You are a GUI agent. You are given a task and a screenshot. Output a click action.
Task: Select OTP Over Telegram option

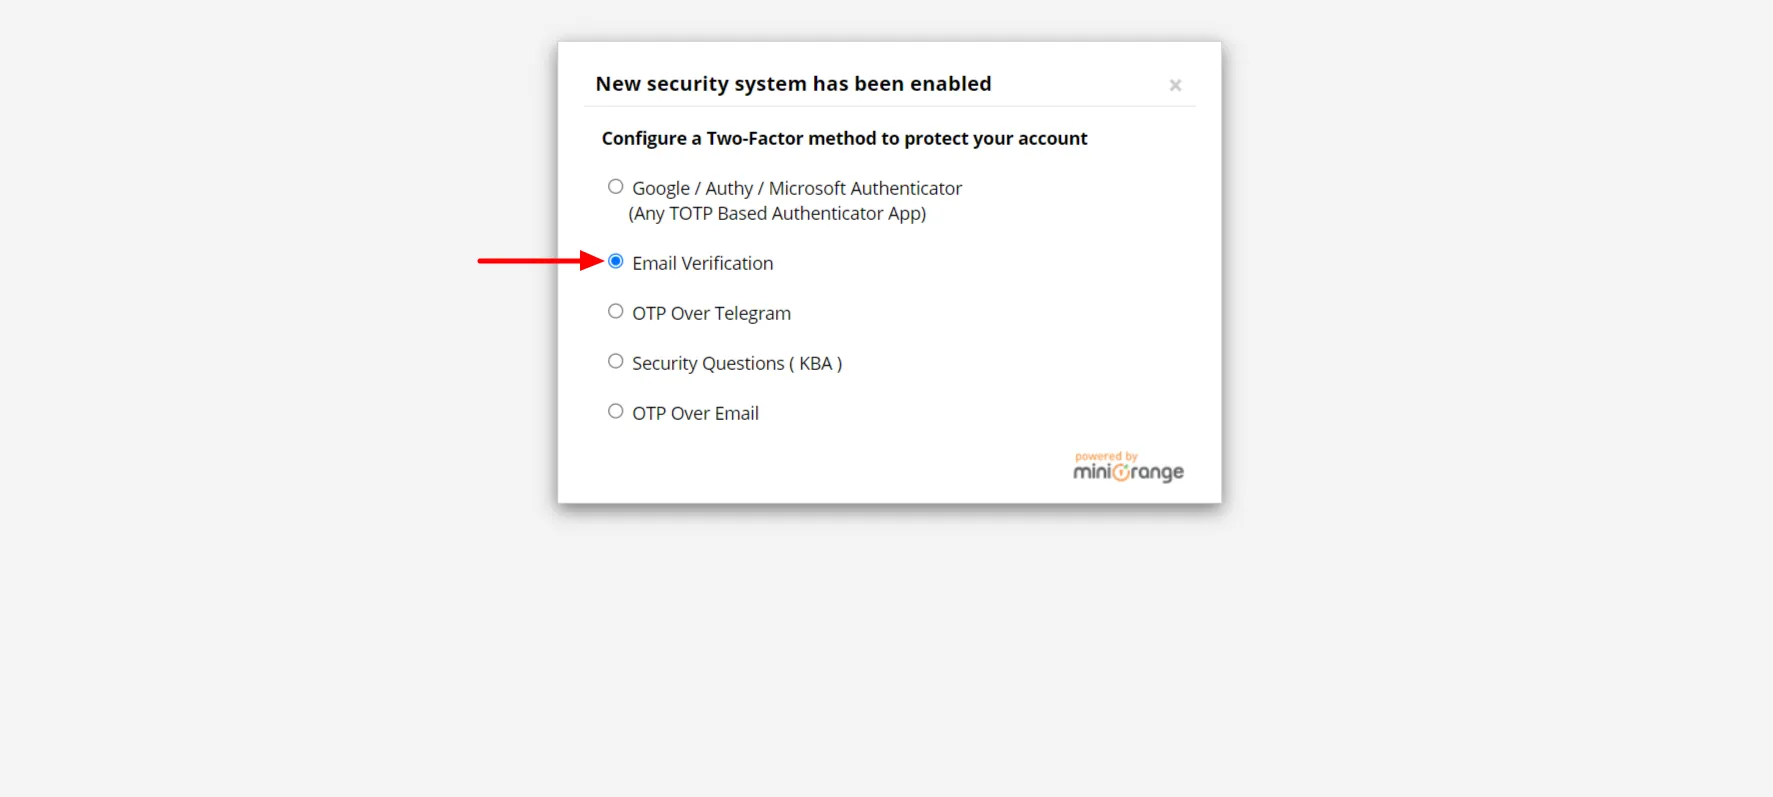click(615, 310)
